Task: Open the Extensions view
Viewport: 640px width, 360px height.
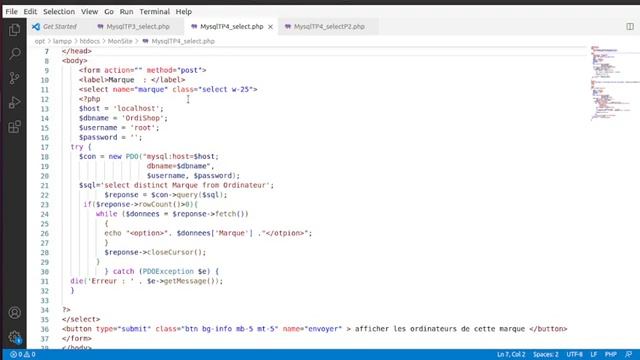Action: tap(14, 127)
